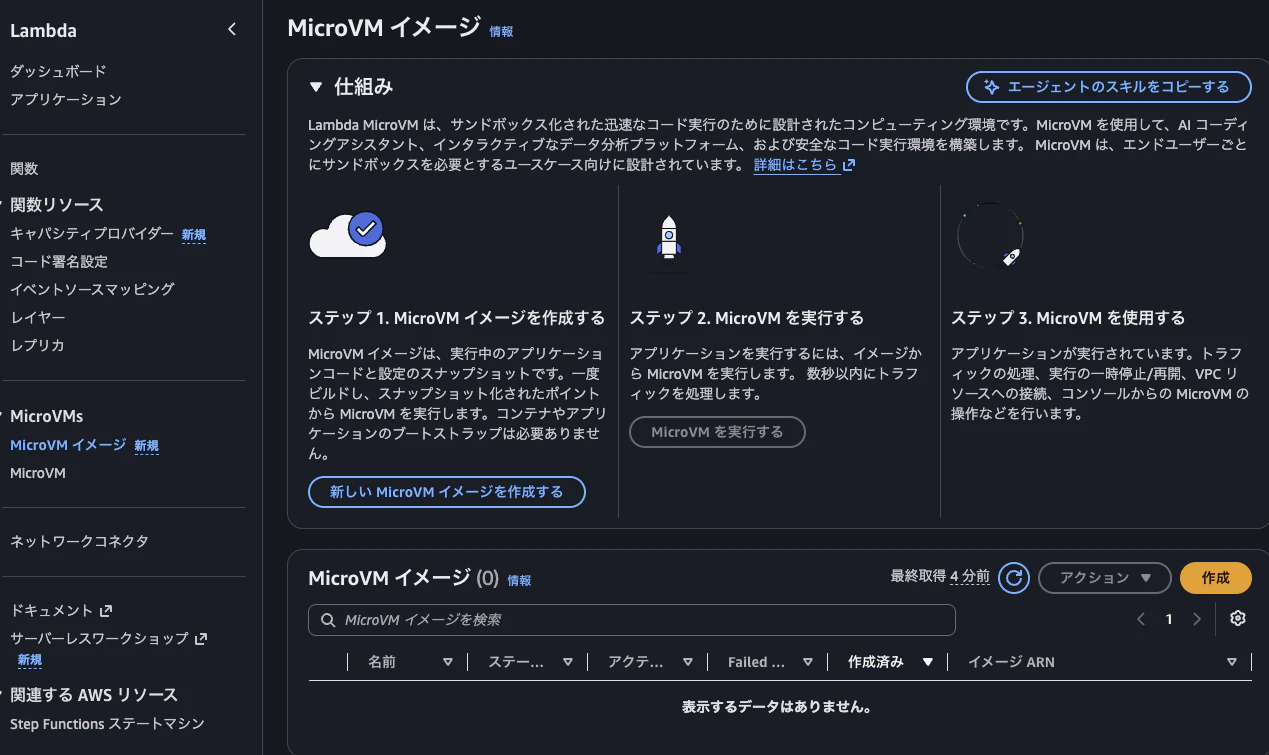Collapse the Lambda sidebar with chevron
Screen dimensions: 1269x755
pos(232,30)
